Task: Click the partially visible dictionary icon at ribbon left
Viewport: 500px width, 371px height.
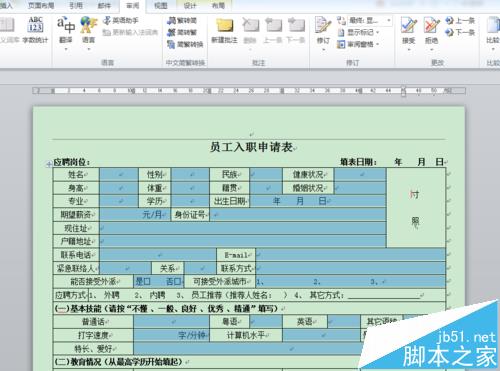Action: point(7,25)
